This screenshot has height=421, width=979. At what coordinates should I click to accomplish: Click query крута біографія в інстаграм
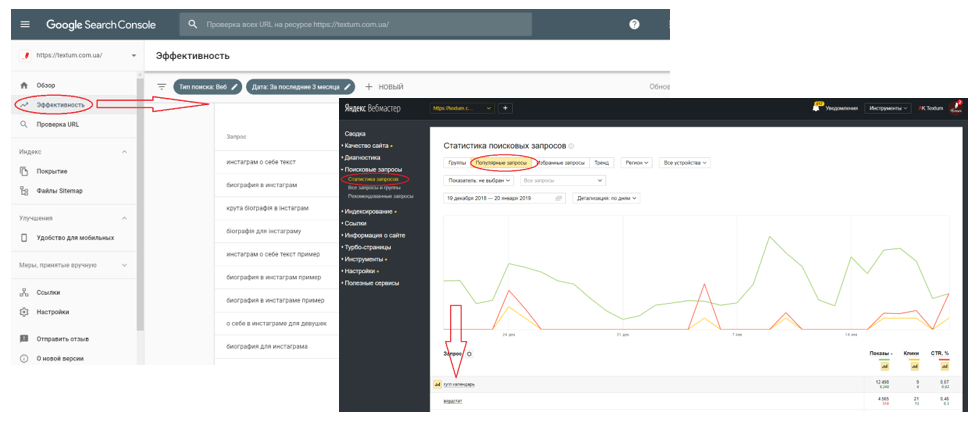click(268, 207)
